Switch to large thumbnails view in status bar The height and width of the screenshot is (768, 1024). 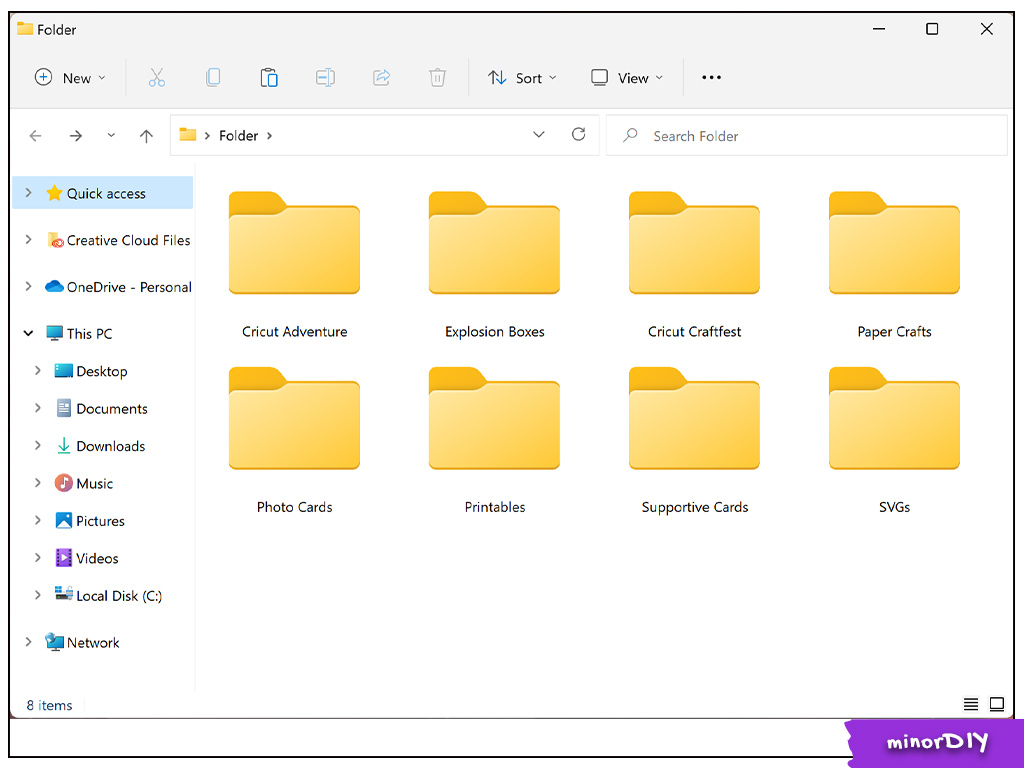click(997, 704)
